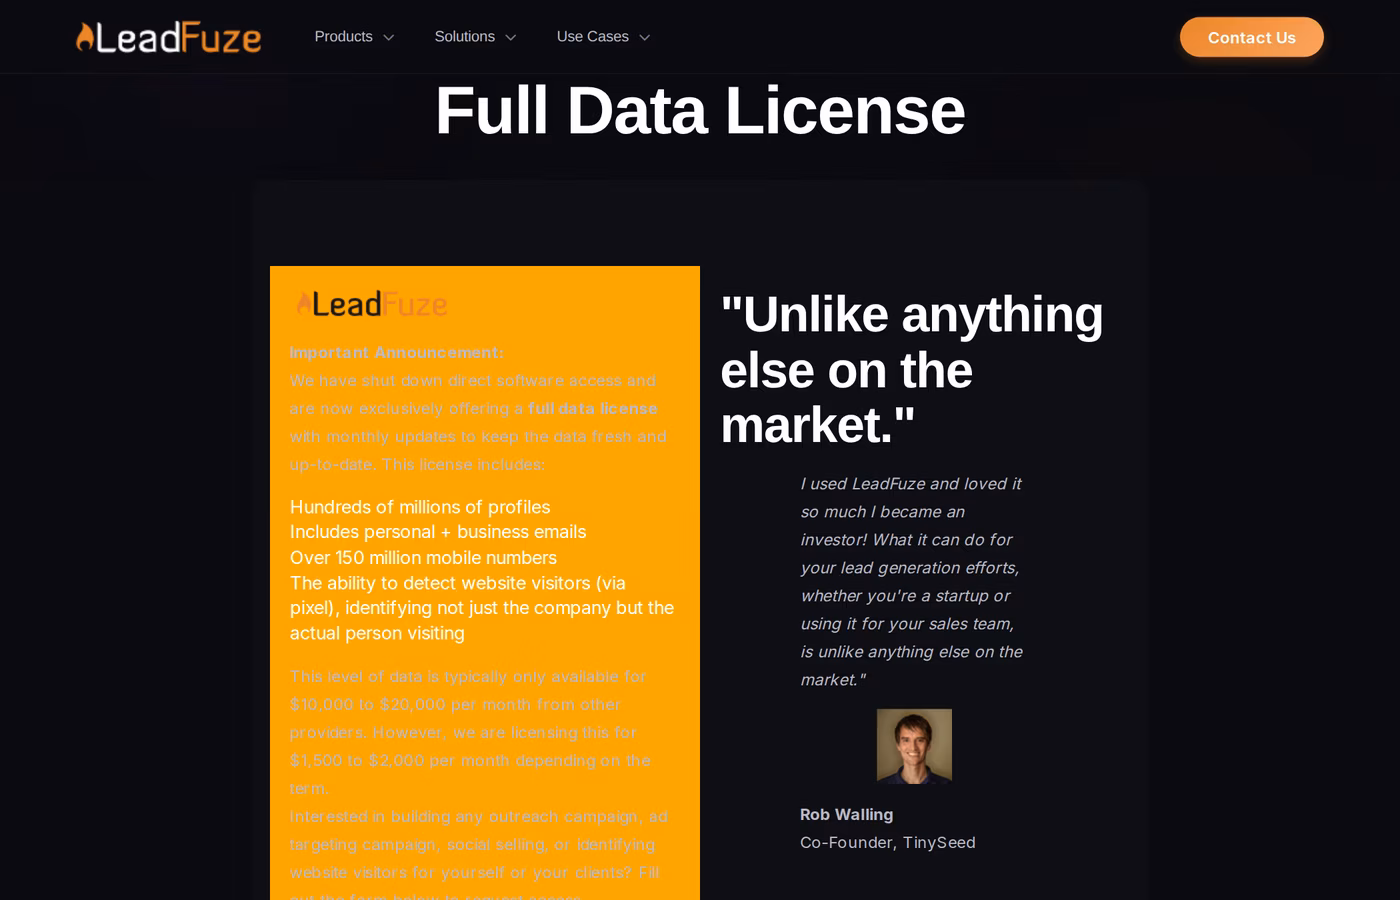Open the Products menu

pos(343,37)
